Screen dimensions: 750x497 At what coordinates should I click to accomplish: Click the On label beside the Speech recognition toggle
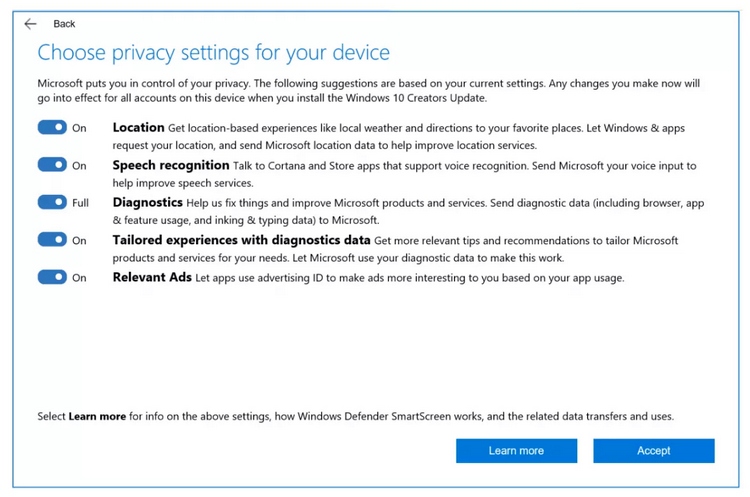(x=80, y=165)
